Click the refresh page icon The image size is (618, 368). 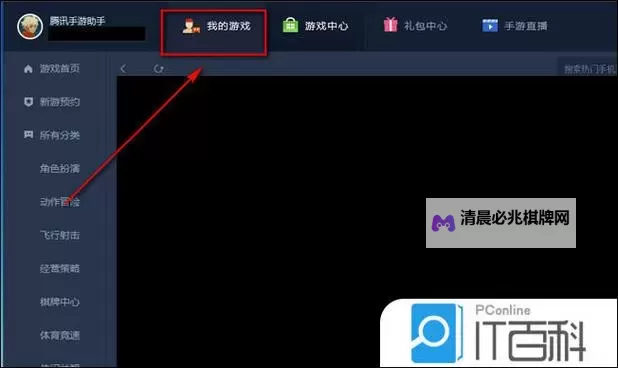[x=158, y=69]
